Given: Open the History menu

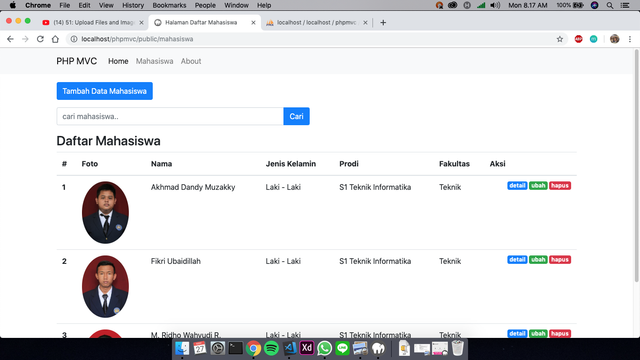Looking at the screenshot, I should click(133, 5).
